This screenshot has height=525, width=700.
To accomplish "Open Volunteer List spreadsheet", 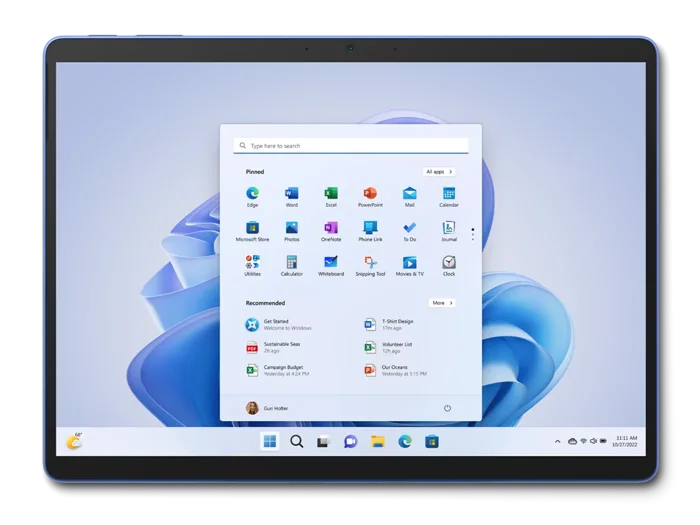I will (x=388, y=347).
